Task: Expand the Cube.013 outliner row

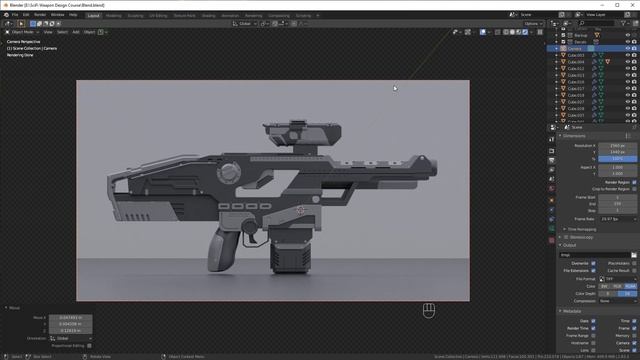Action: click(556, 75)
